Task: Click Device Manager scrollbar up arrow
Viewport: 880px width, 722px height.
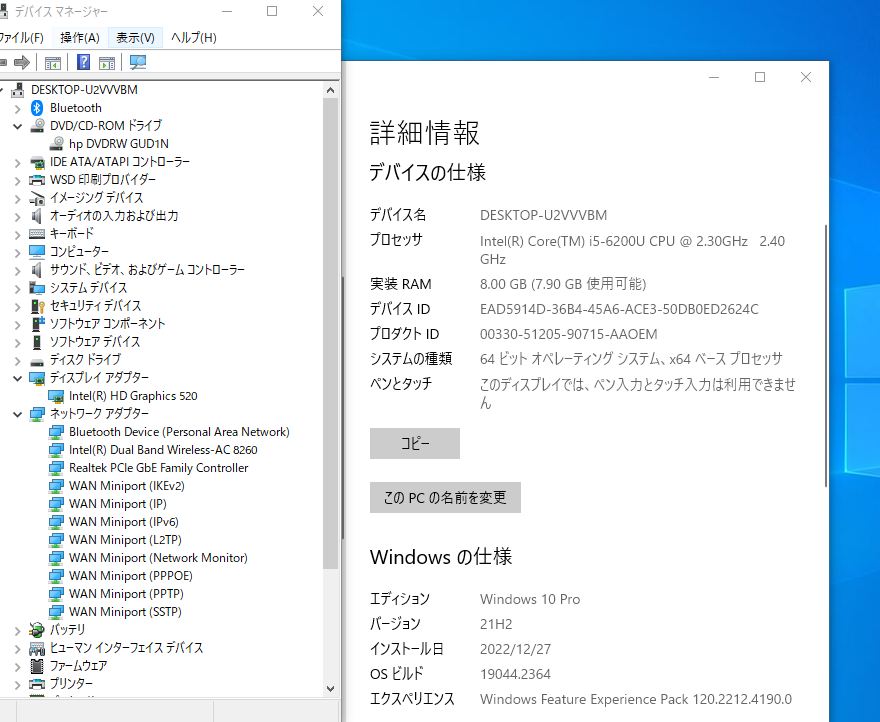Action: tap(331, 90)
